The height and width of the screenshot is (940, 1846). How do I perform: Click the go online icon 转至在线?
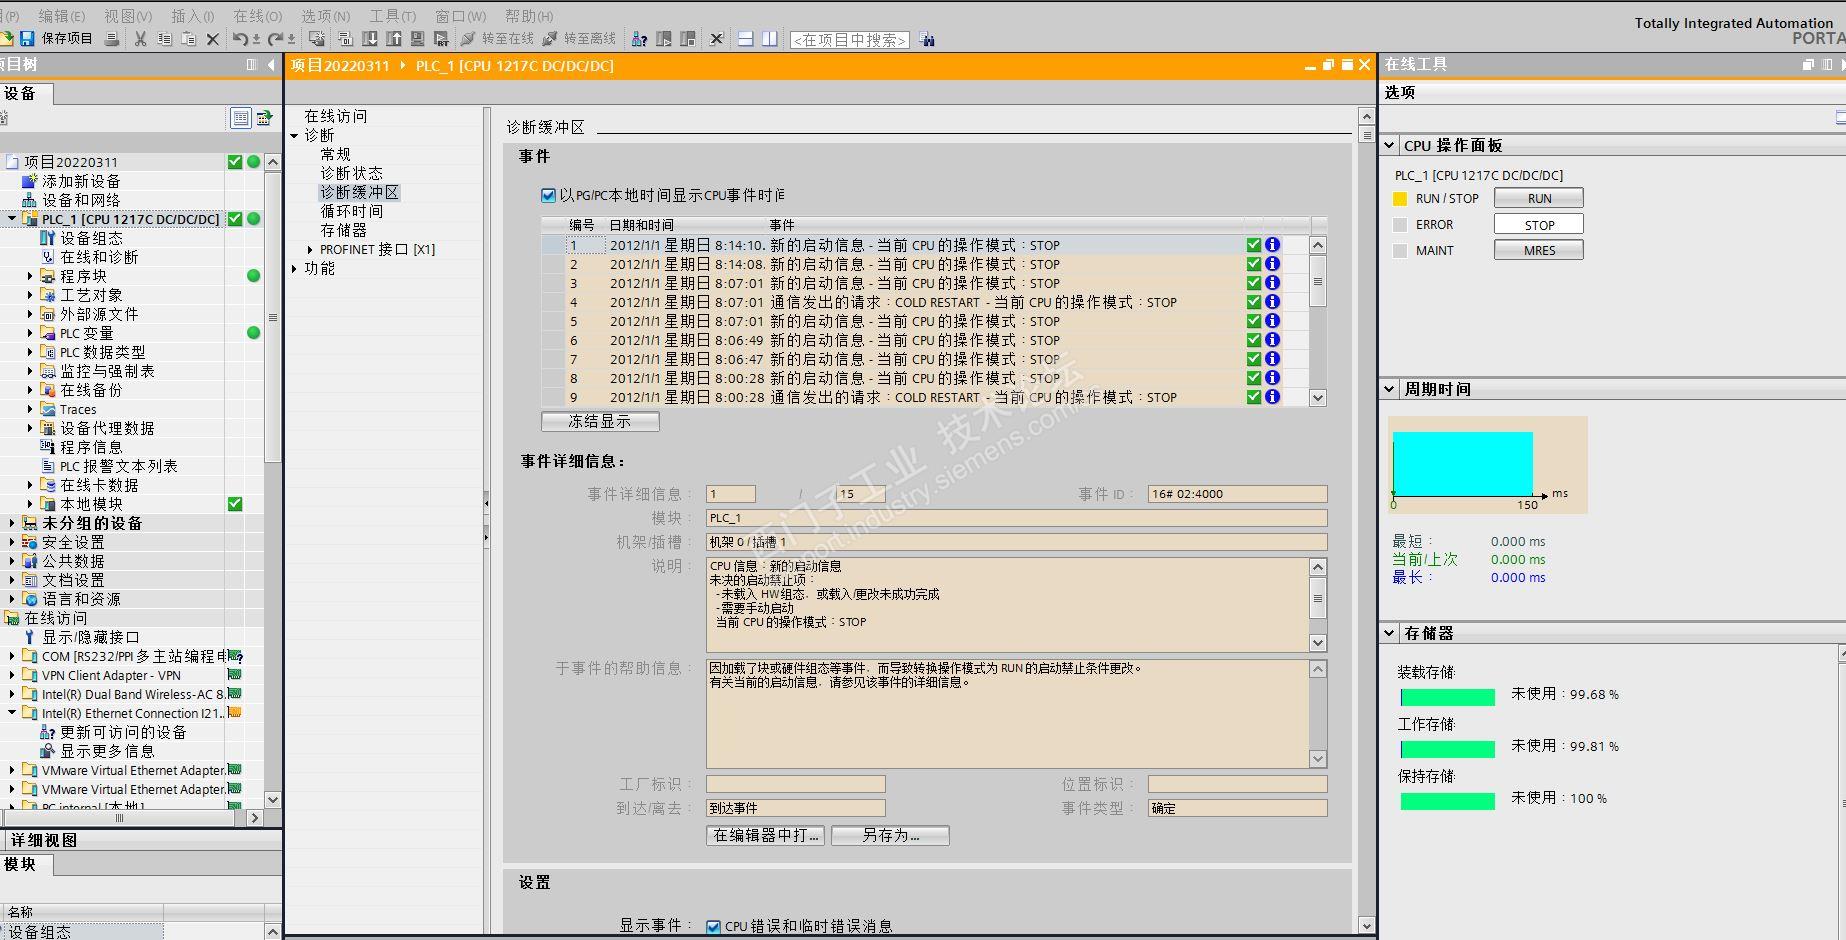(468, 39)
